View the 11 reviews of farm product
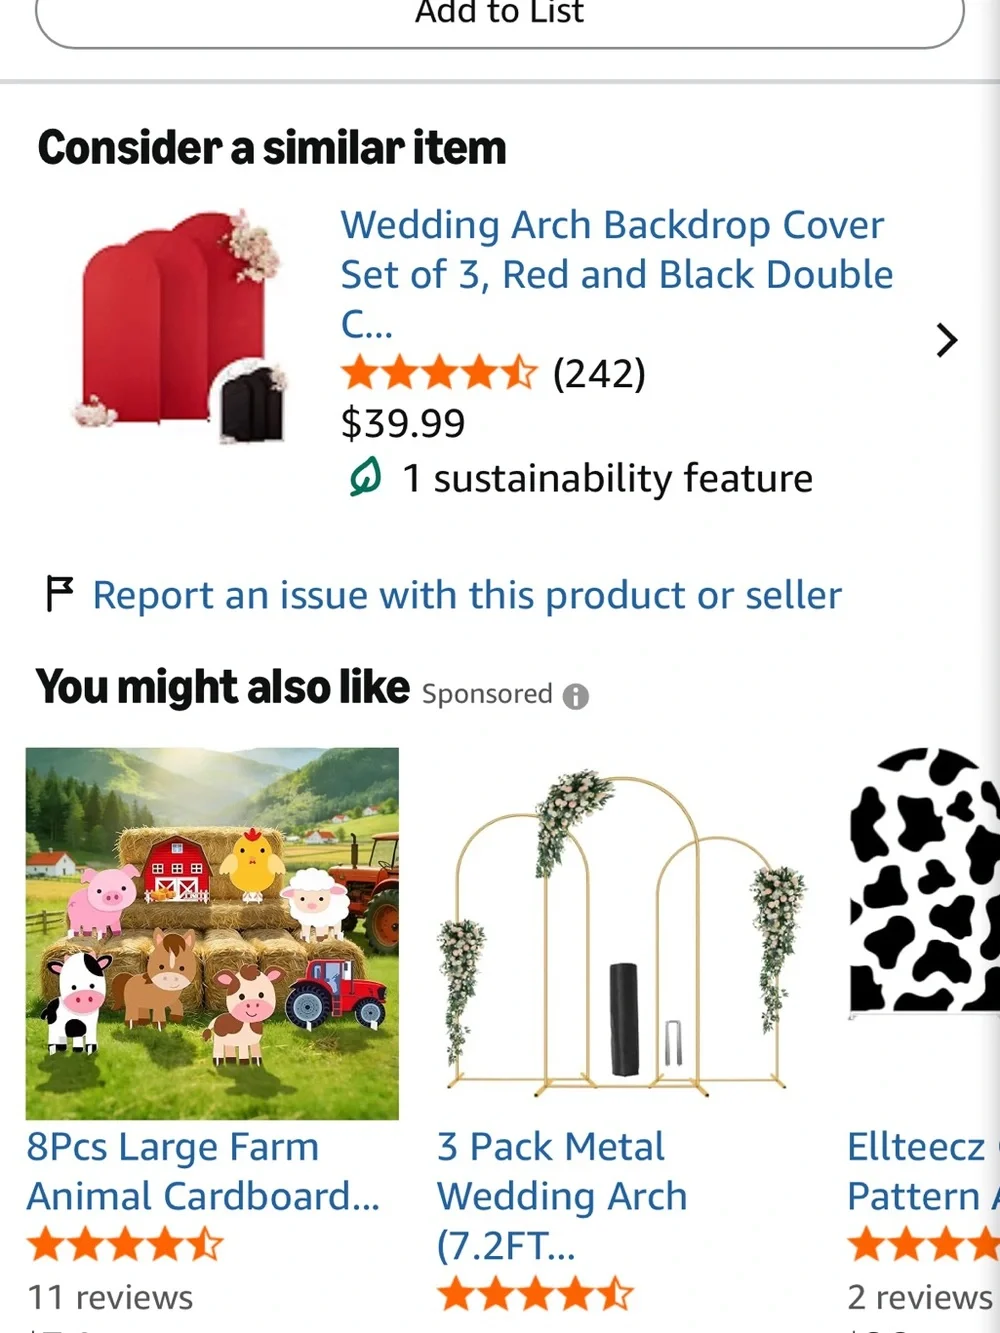The width and height of the screenshot is (1000, 1333). coord(110,1297)
